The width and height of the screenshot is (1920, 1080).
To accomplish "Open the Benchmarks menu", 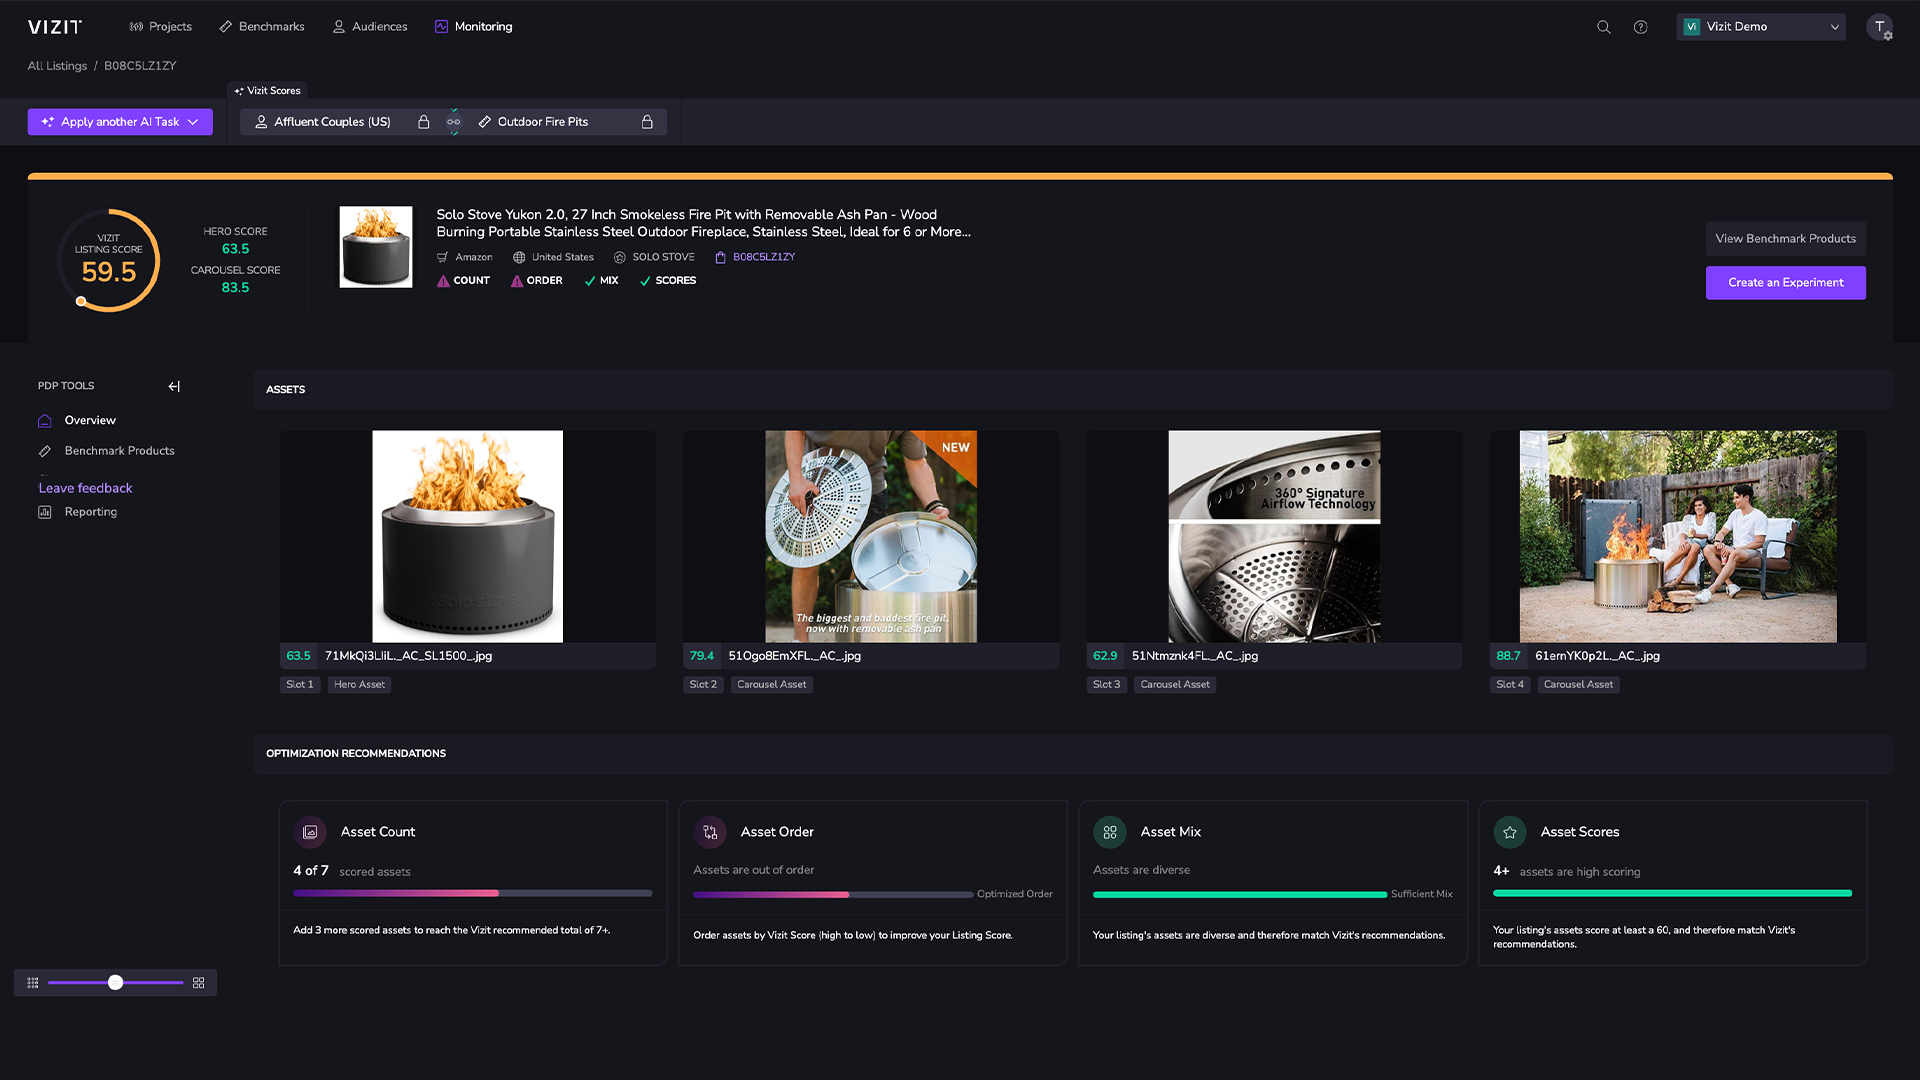I will click(x=261, y=27).
